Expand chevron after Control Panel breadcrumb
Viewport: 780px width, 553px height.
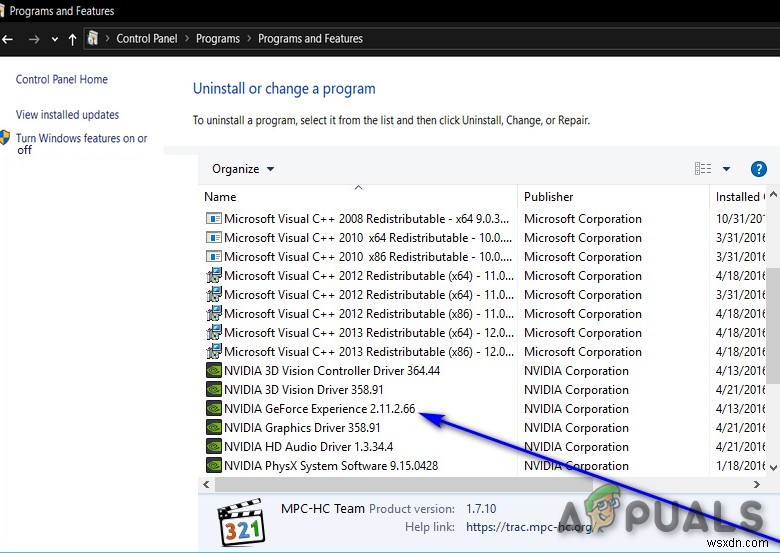[x=187, y=38]
